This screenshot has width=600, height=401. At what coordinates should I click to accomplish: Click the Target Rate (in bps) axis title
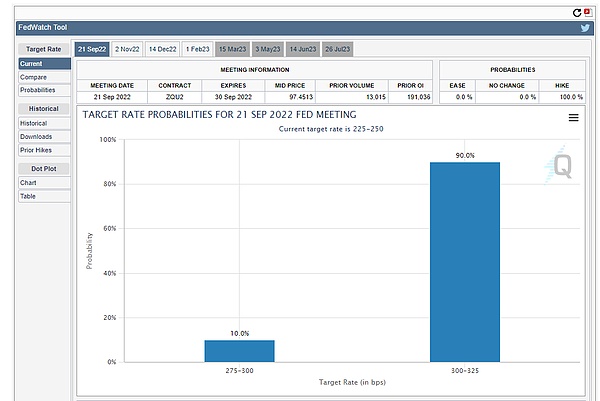[352, 382]
